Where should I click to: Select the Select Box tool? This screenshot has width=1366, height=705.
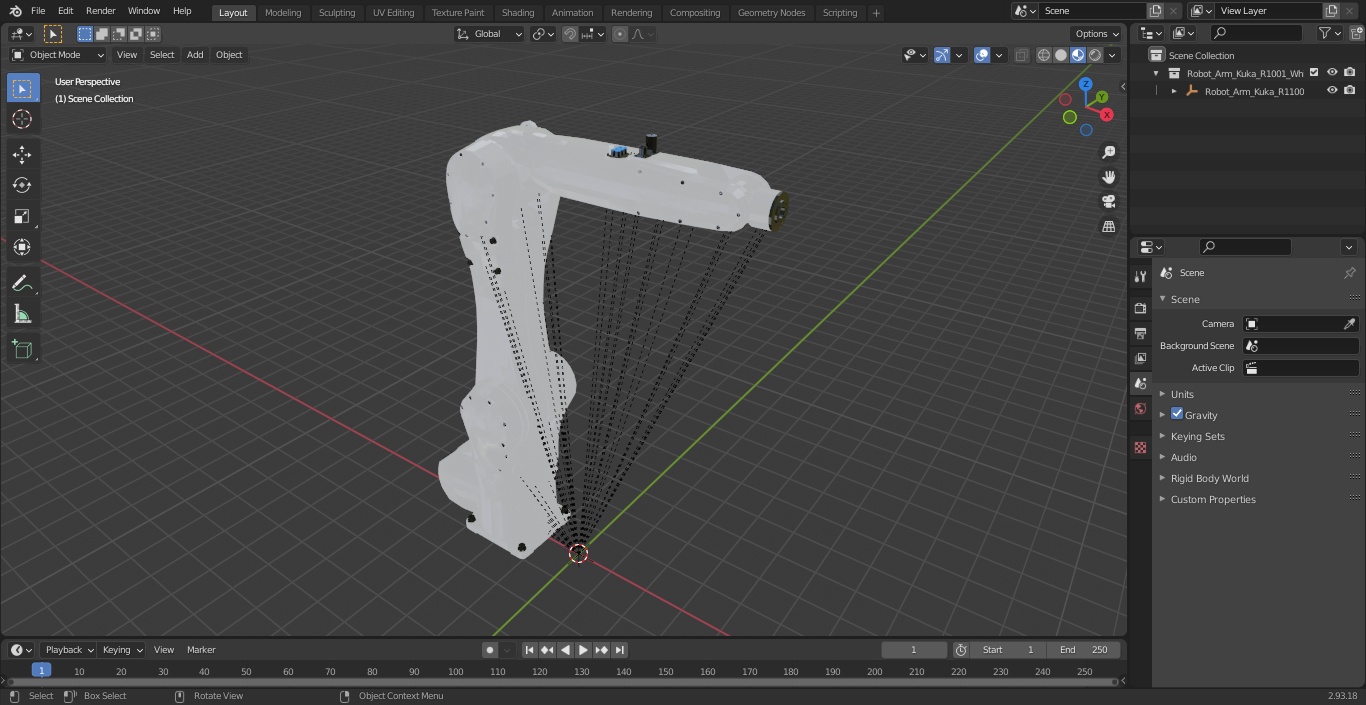[x=22, y=89]
